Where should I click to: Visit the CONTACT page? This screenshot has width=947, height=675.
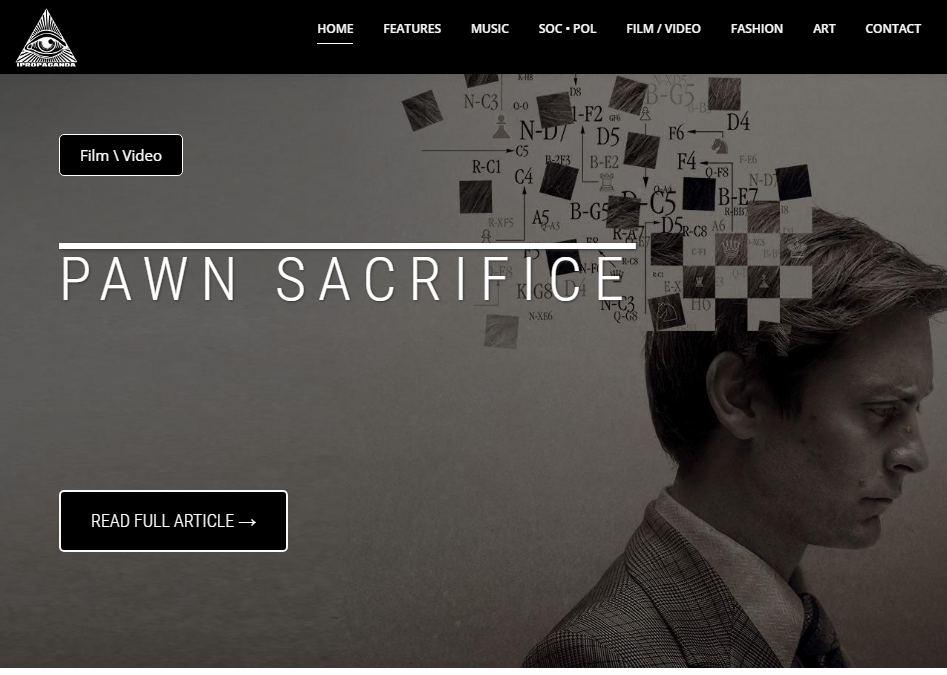[893, 28]
